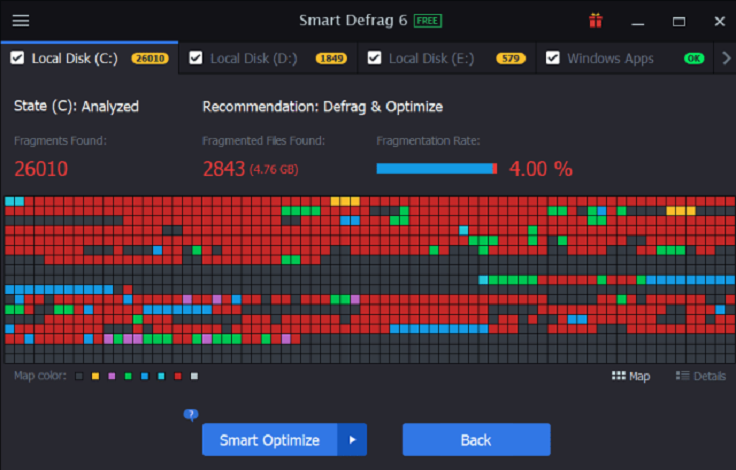Select the dark gray map color swatch
Image resolution: width=736 pixels, height=470 pixels.
79,376
